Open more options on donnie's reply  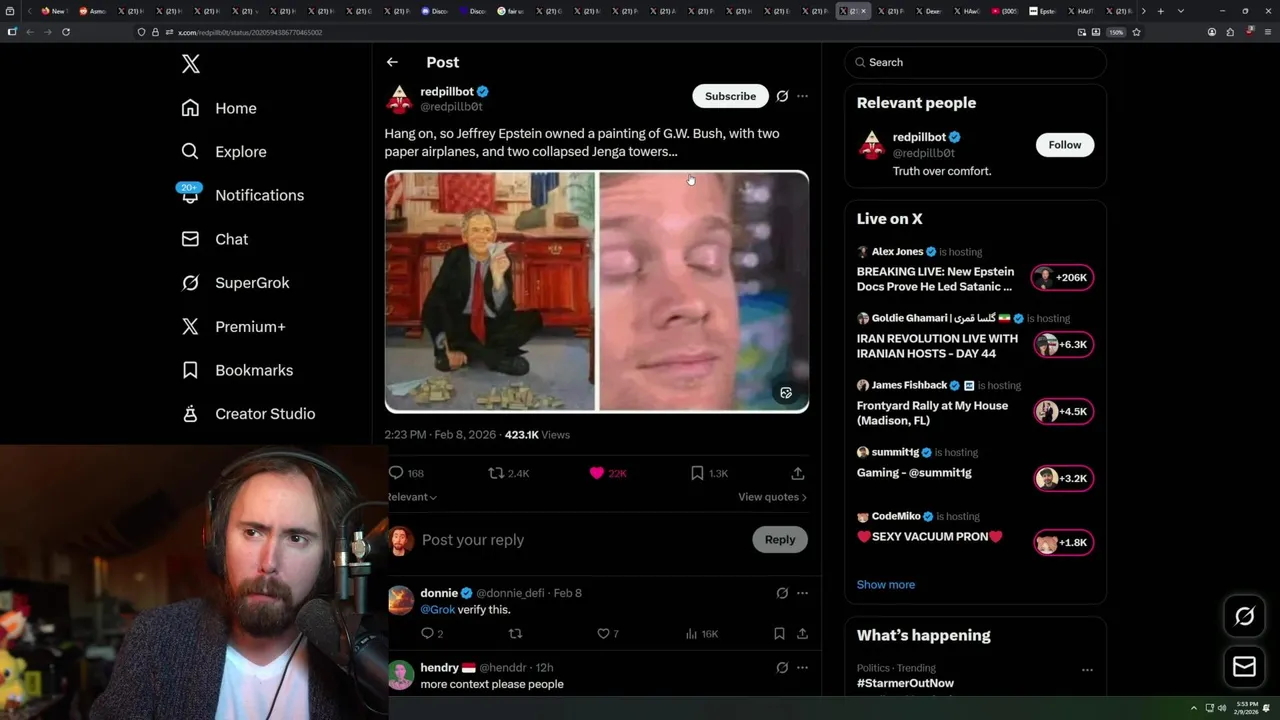click(802, 593)
